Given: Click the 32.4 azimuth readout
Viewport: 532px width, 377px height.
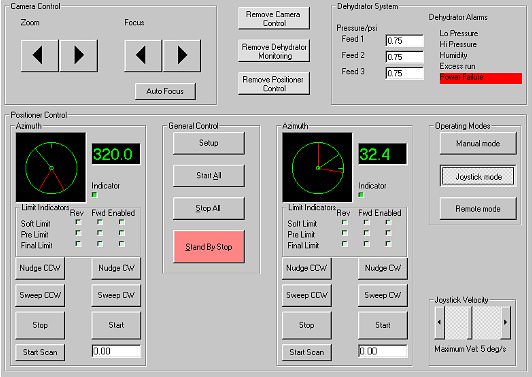Looking at the screenshot, I should (382, 154).
